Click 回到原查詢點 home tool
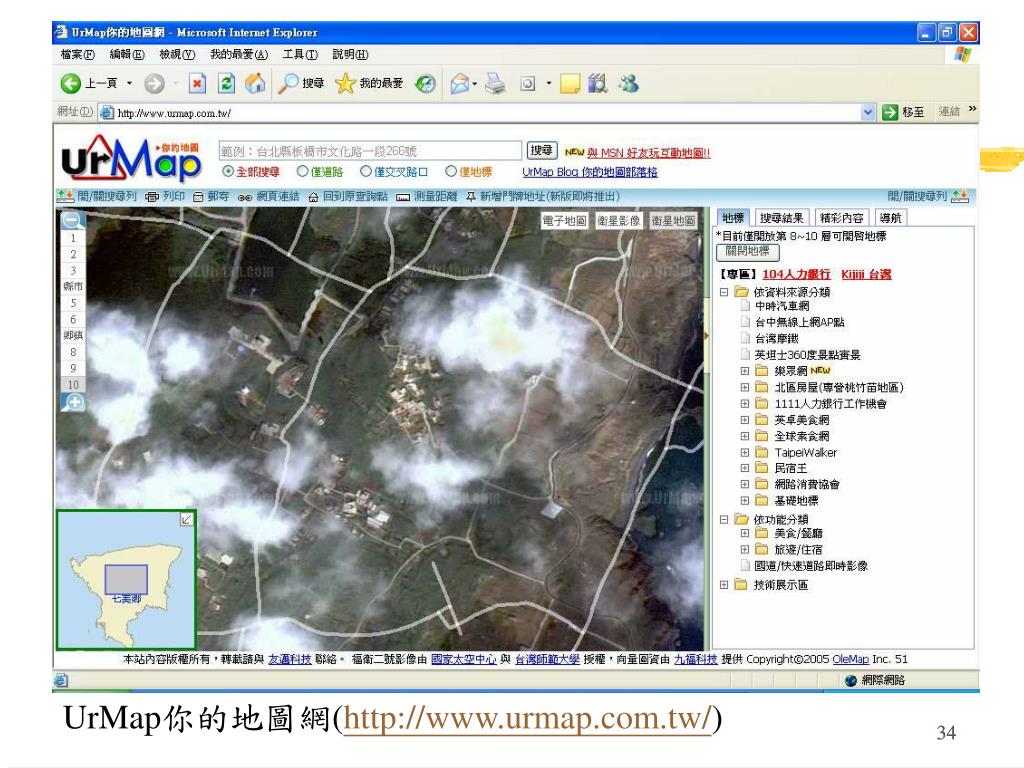This screenshot has height=768, width=1024. (347, 197)
